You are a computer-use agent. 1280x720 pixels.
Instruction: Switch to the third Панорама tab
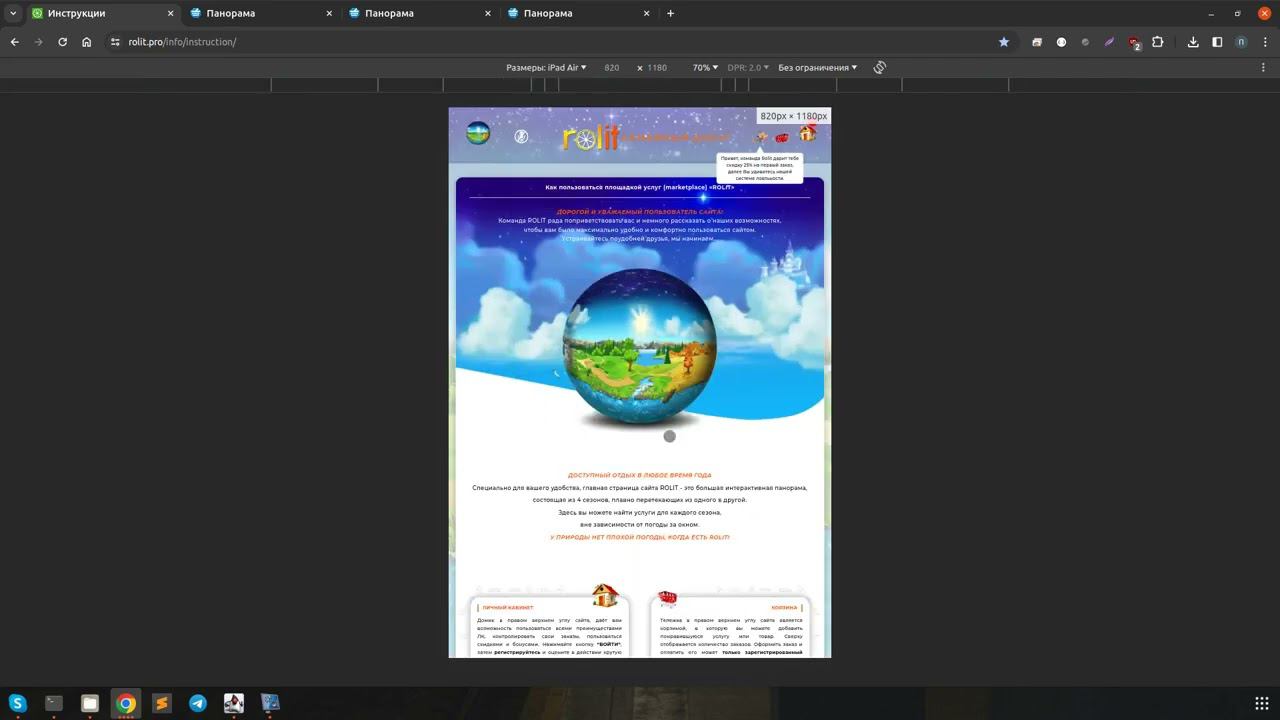click(x=578, y=14)
